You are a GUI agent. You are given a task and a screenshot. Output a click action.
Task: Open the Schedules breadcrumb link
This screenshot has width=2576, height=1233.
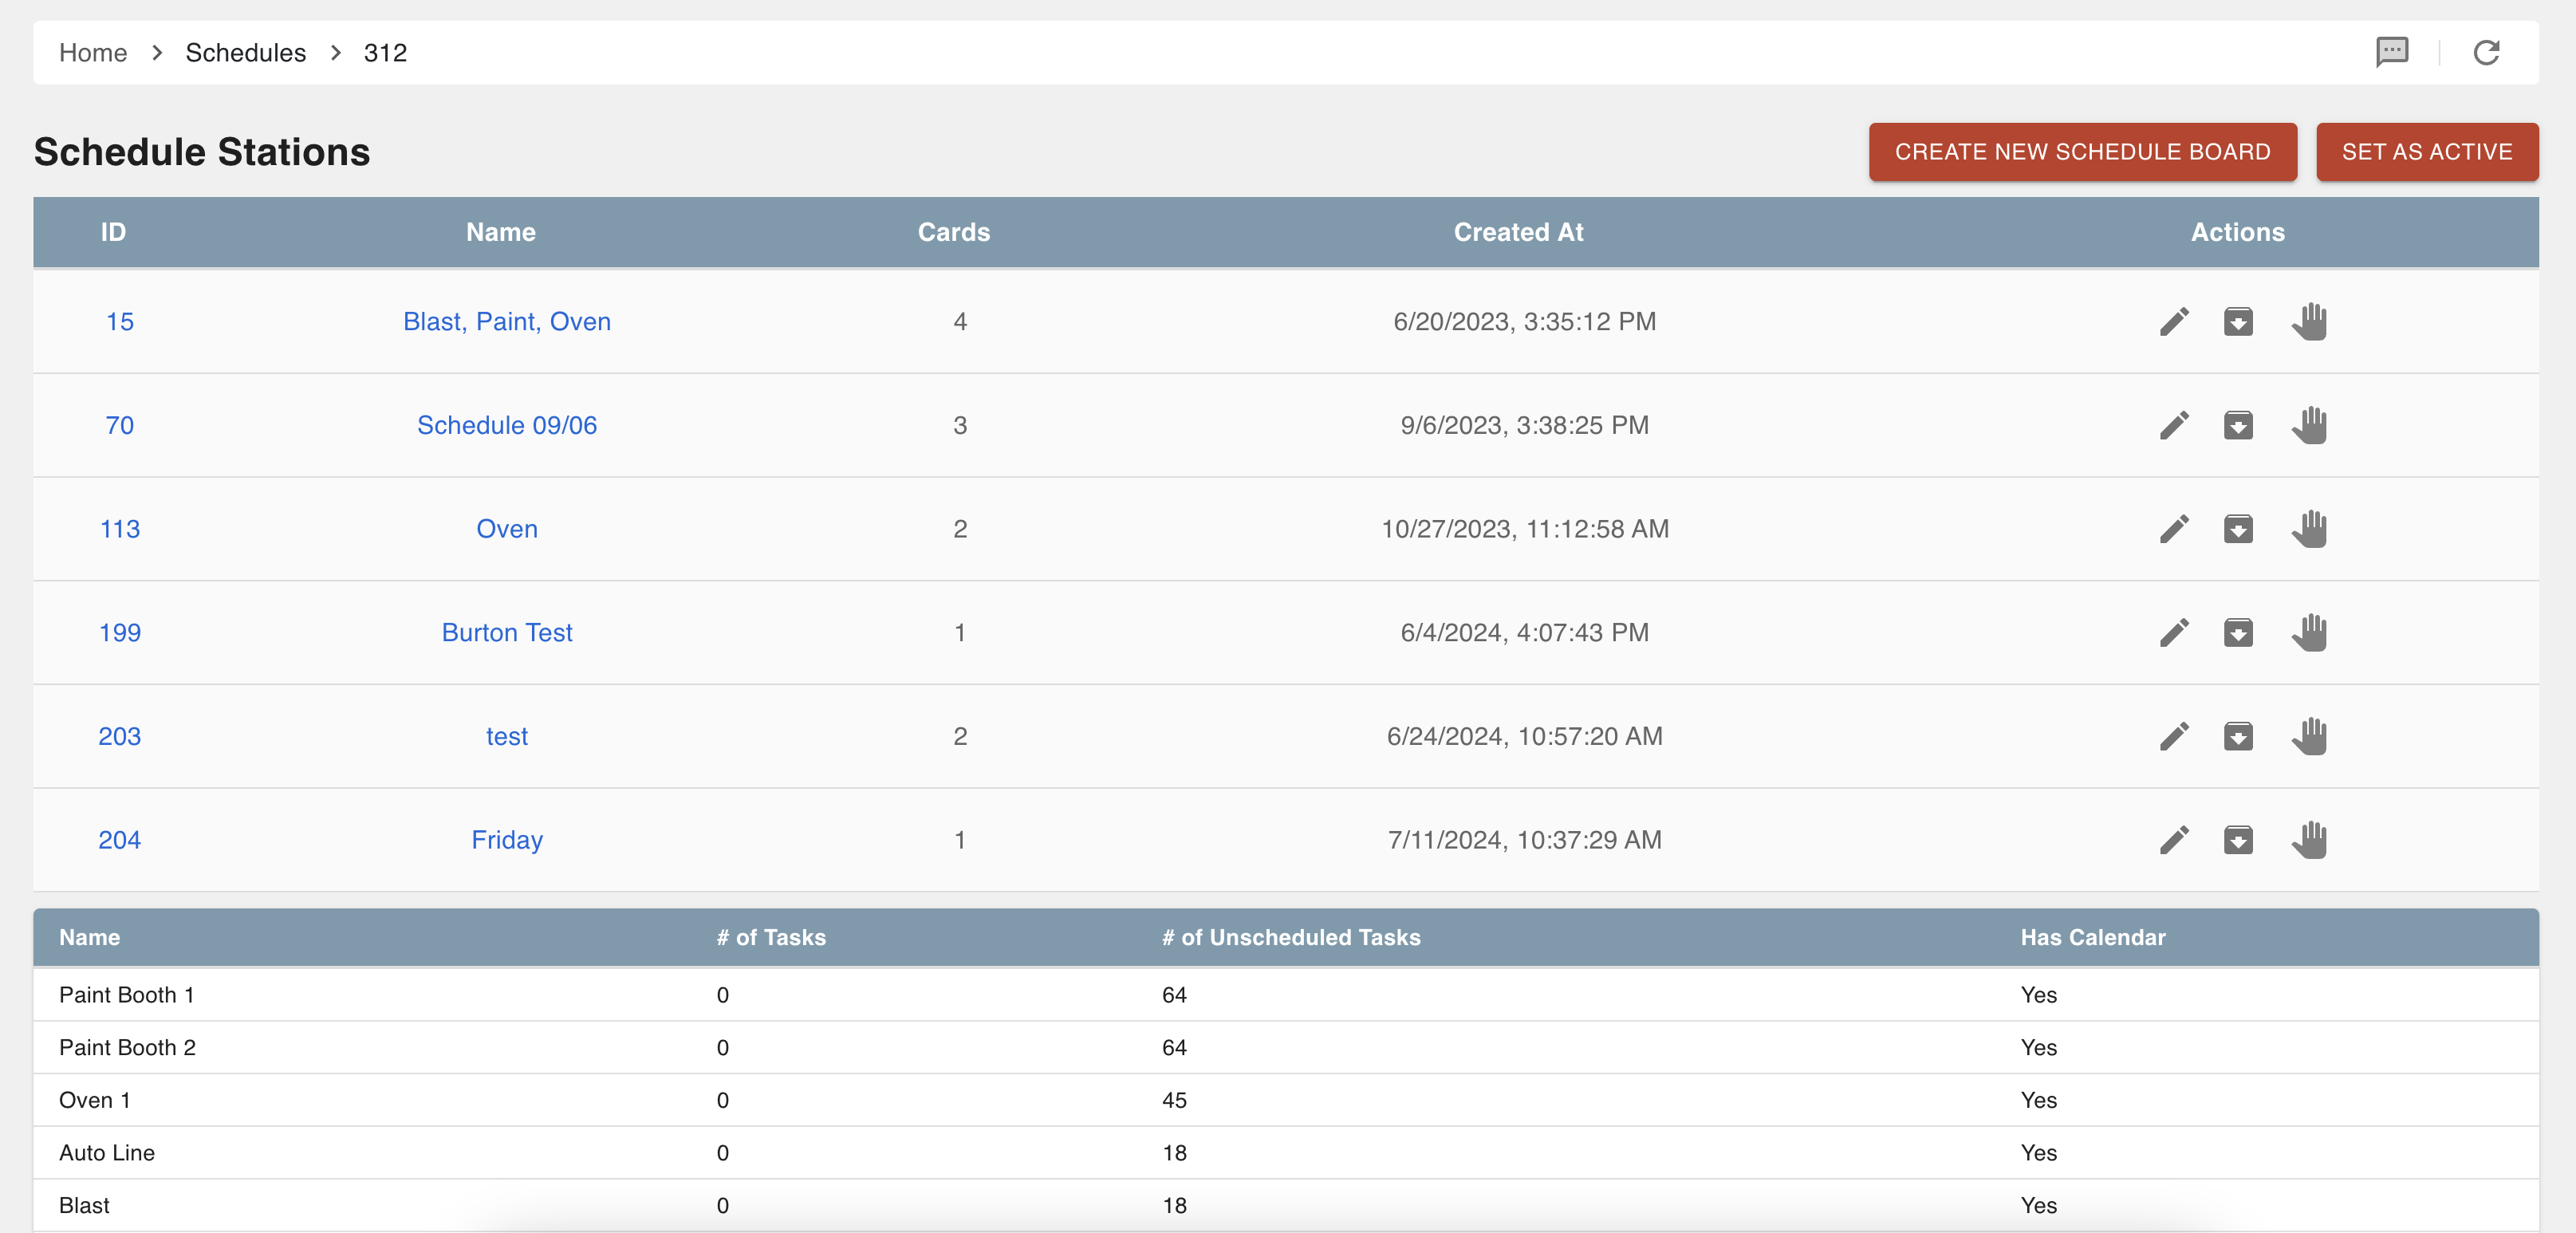point(246,53)
